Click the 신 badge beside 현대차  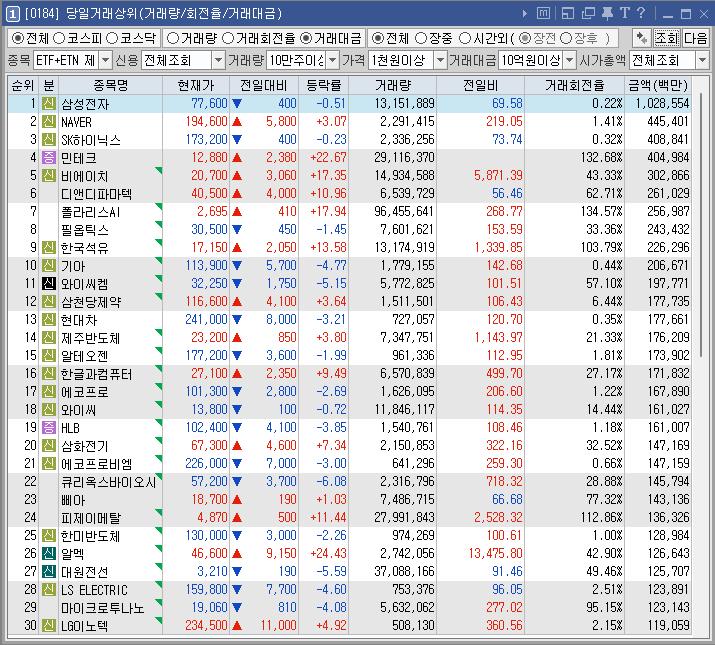[x=49, y=319]
